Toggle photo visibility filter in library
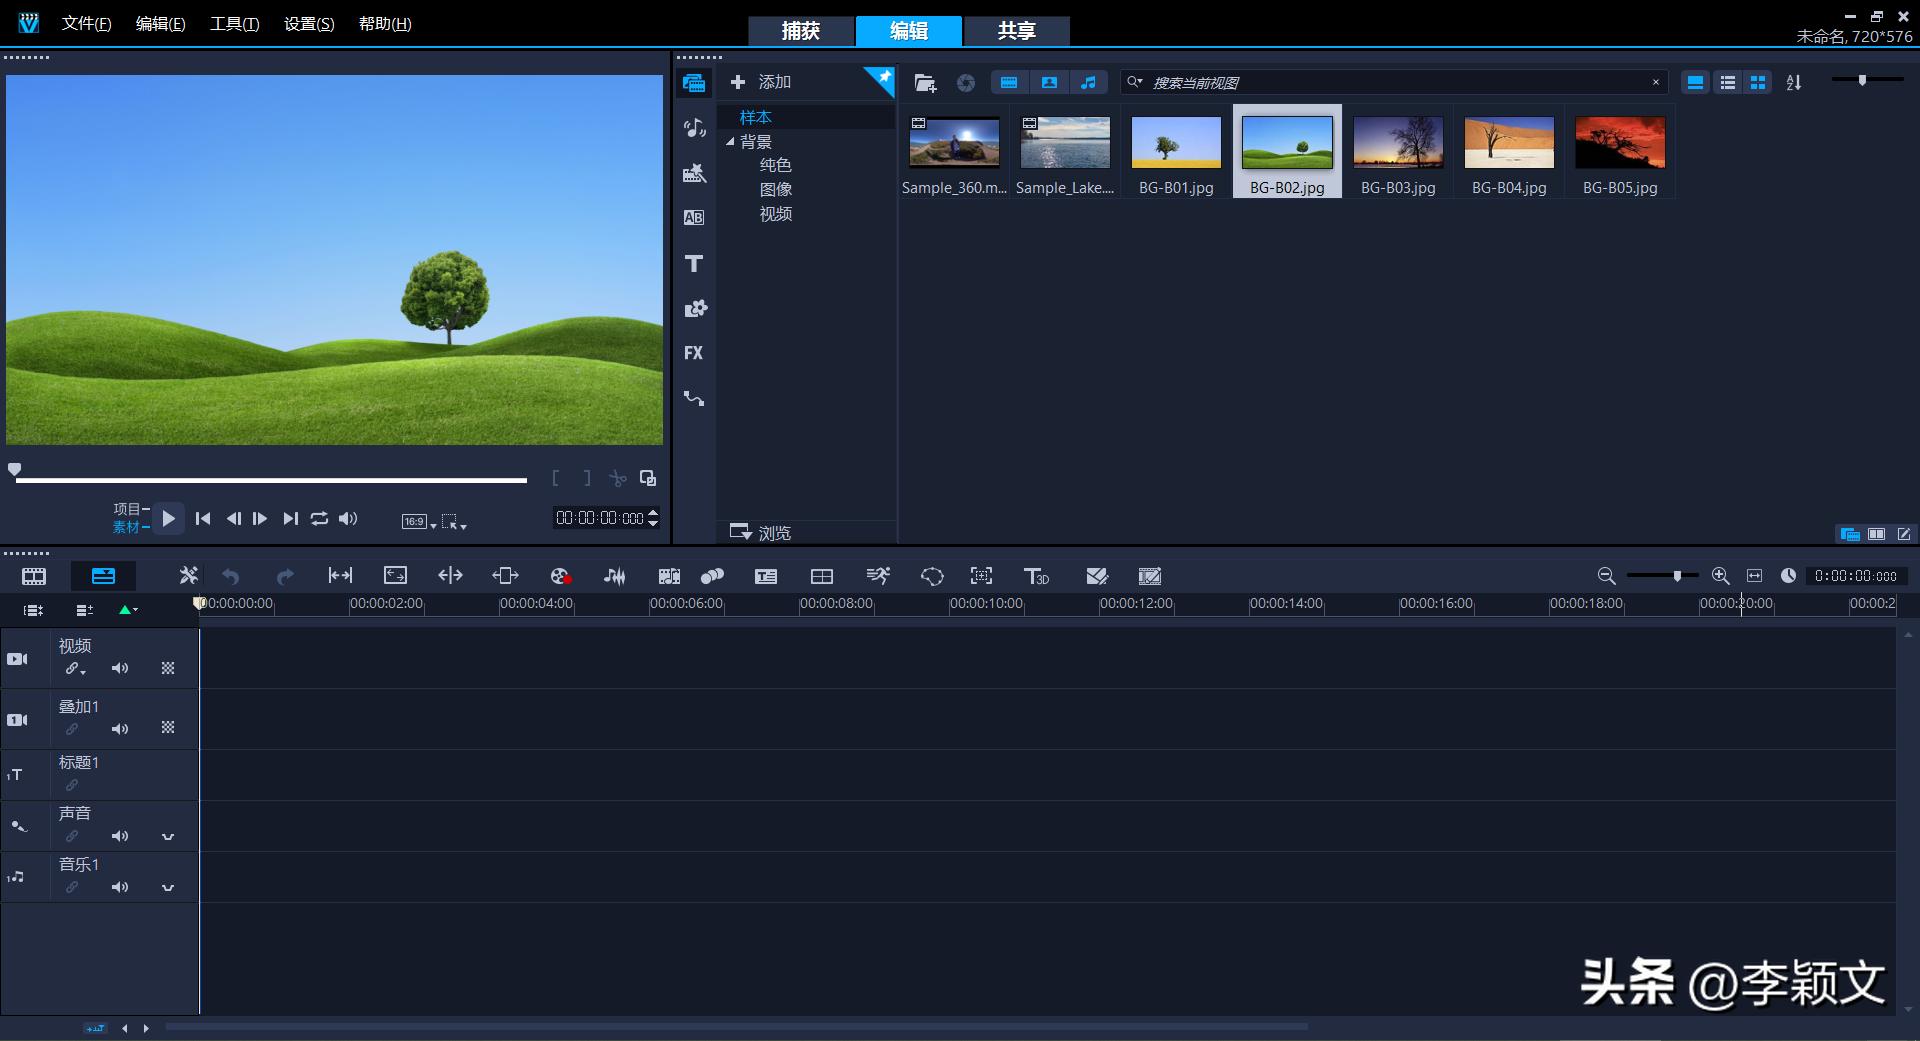Screen dimensions: 1920x1041 [1049, 83]
